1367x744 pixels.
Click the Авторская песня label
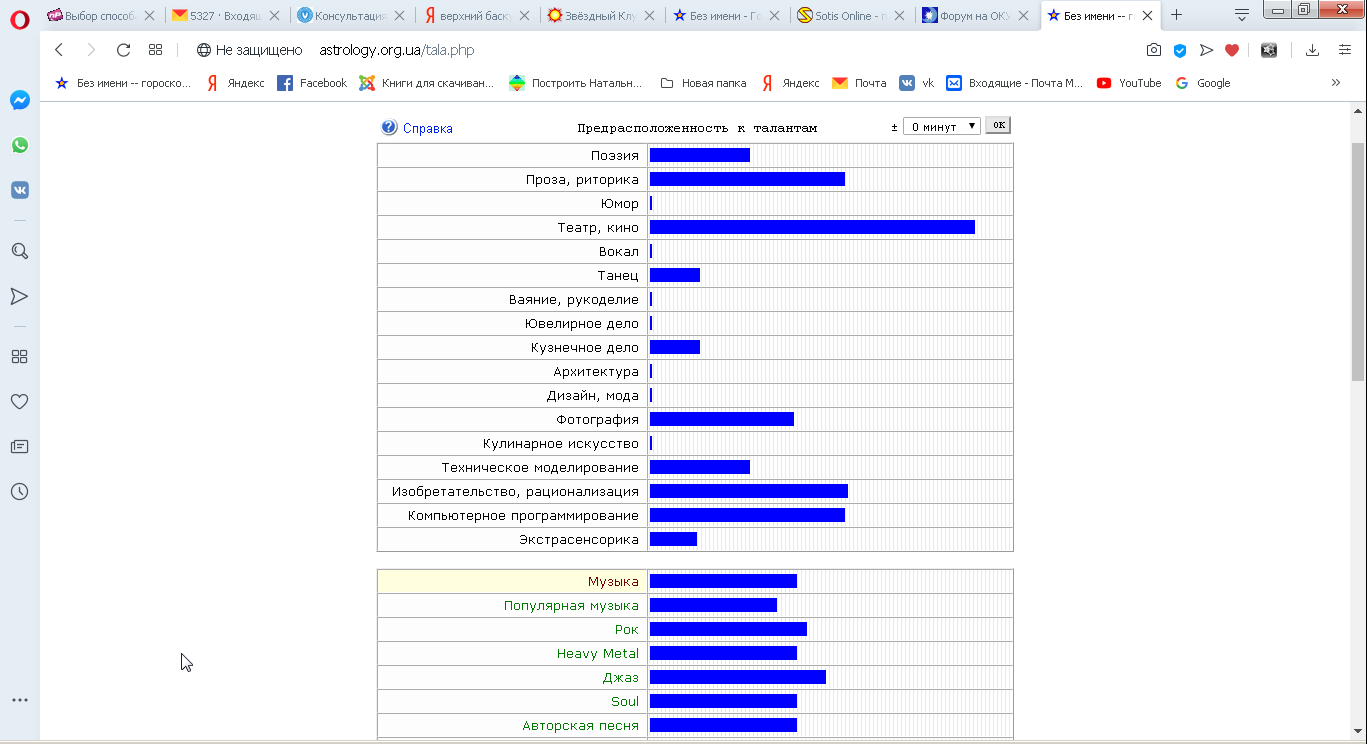click(580, 725)
